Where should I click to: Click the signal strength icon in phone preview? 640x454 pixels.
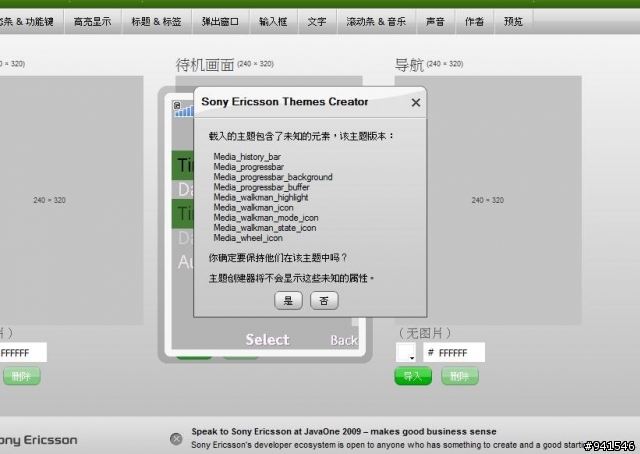[x=184, y=110]
